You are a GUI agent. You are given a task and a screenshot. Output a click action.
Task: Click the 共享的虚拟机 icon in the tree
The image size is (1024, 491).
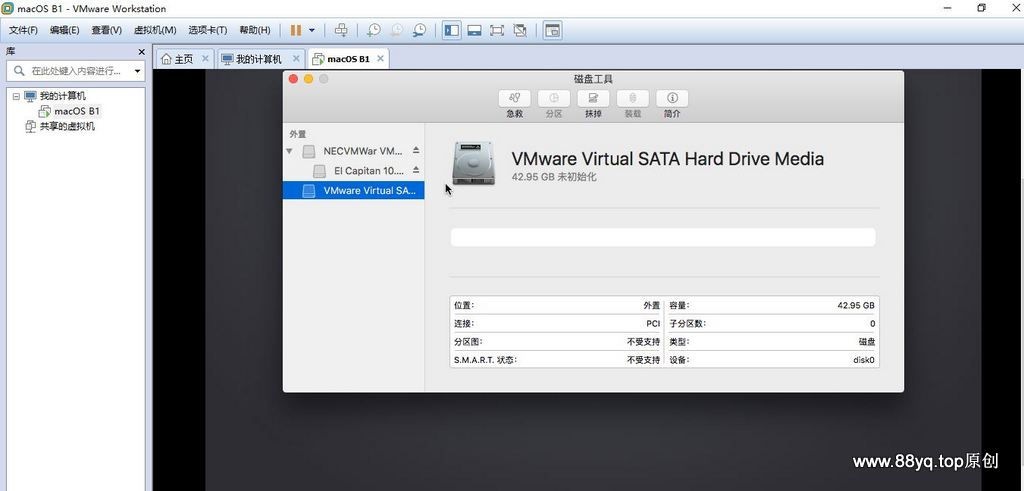coord(30,127)
